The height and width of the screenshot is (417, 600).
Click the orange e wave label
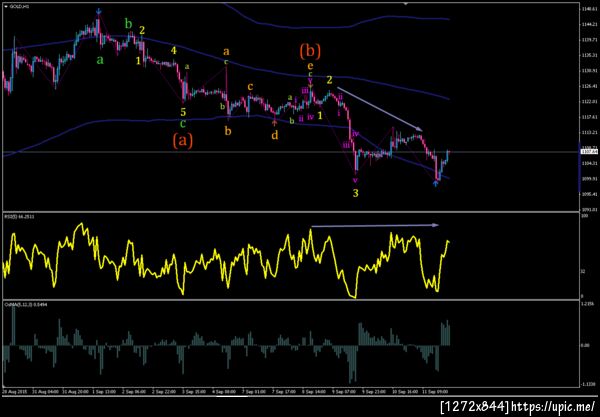coord(310,66)
